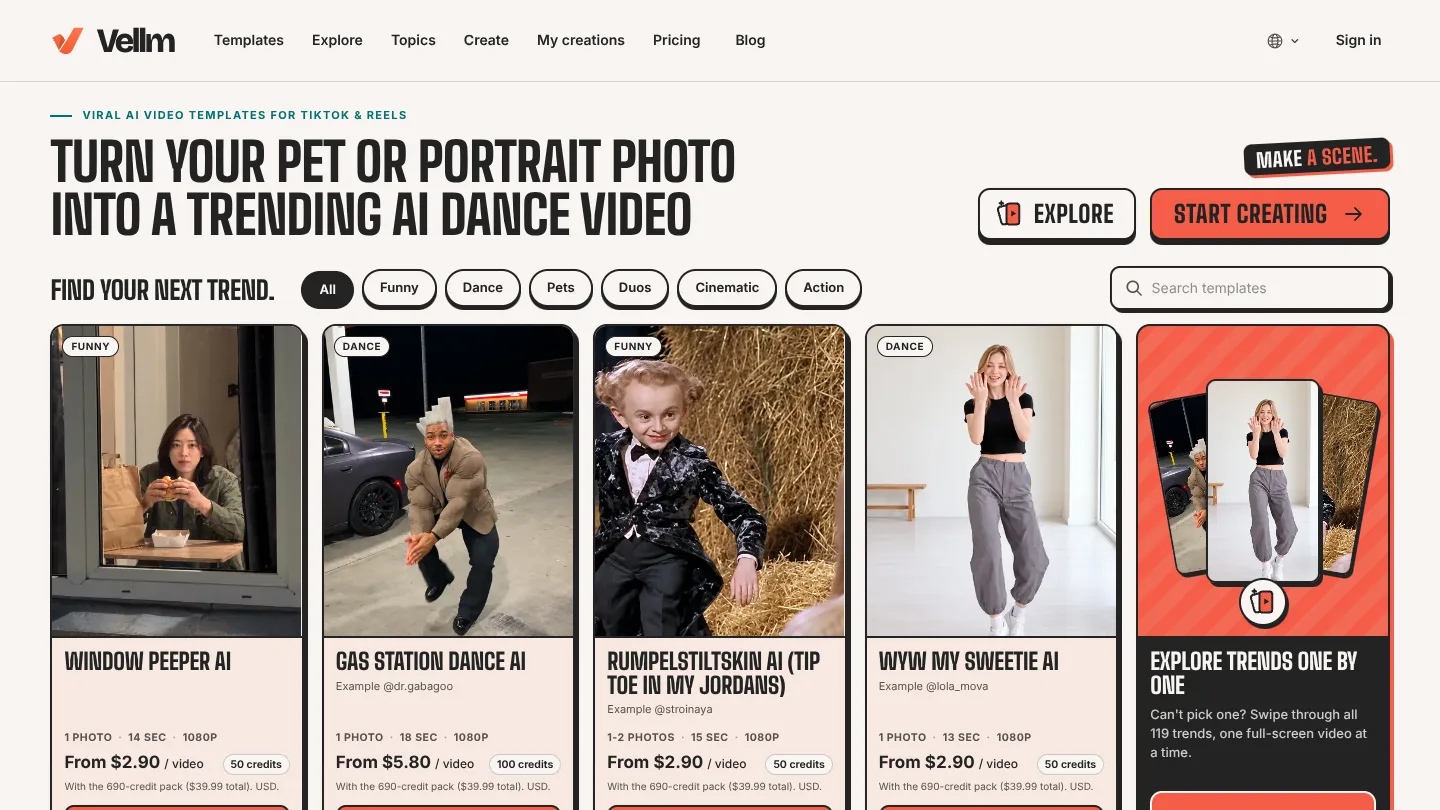Viewport: 1440px width, 810px height.
Task: Click the round video icon under stacked cards
Action: pos(1262,602)
